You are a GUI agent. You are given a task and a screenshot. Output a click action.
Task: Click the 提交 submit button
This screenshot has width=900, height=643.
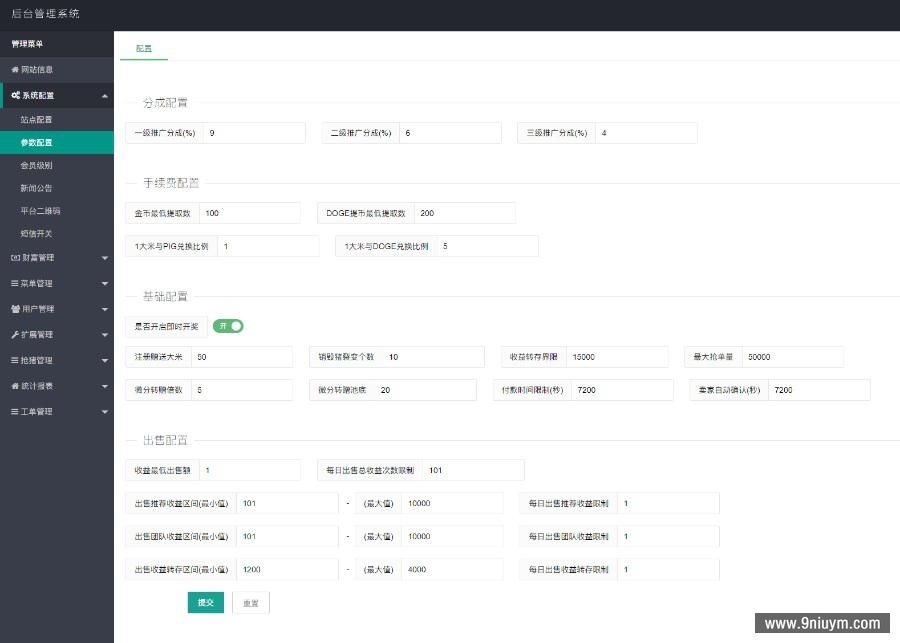[x=206, y=602]
